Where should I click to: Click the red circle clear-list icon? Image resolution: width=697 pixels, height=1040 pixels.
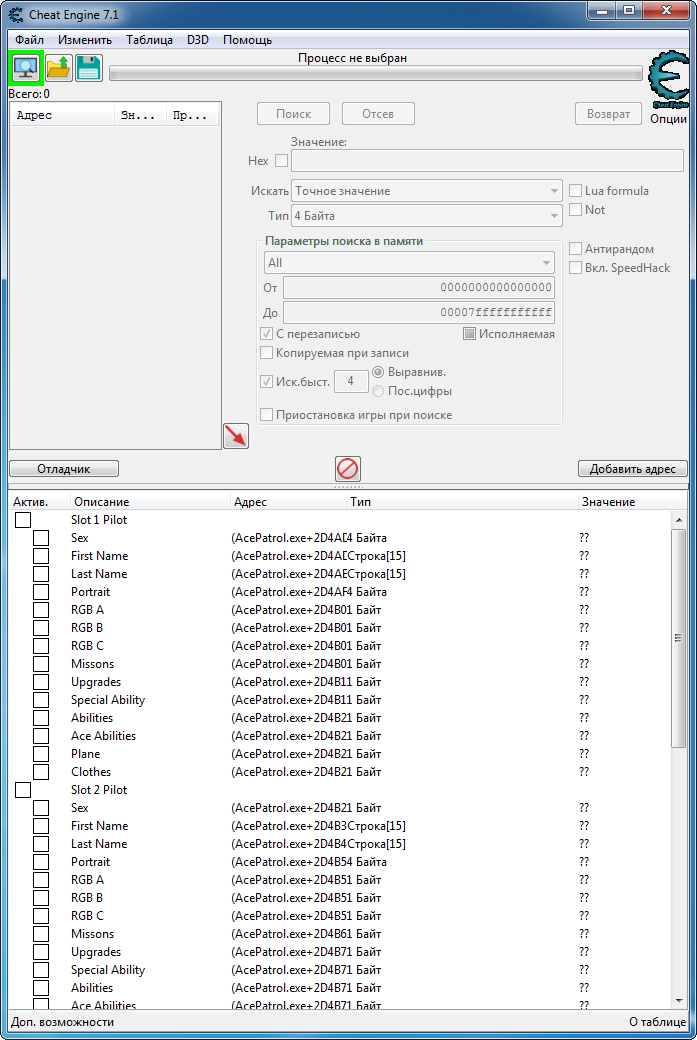coord(348,468)
